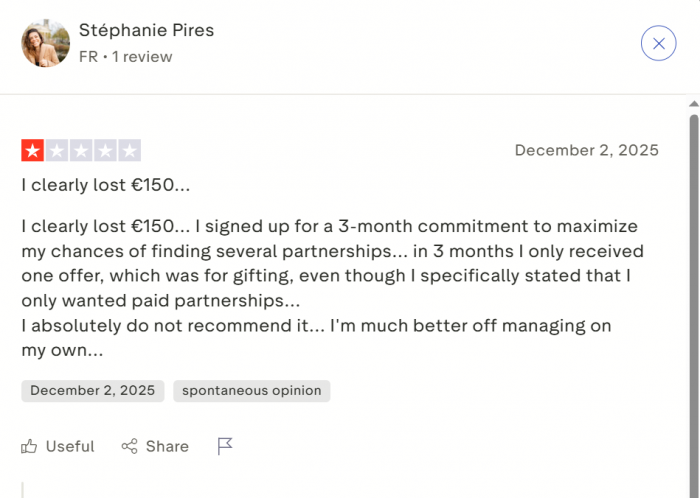Open Stéphanie Pires profile picture

[46, 43]
